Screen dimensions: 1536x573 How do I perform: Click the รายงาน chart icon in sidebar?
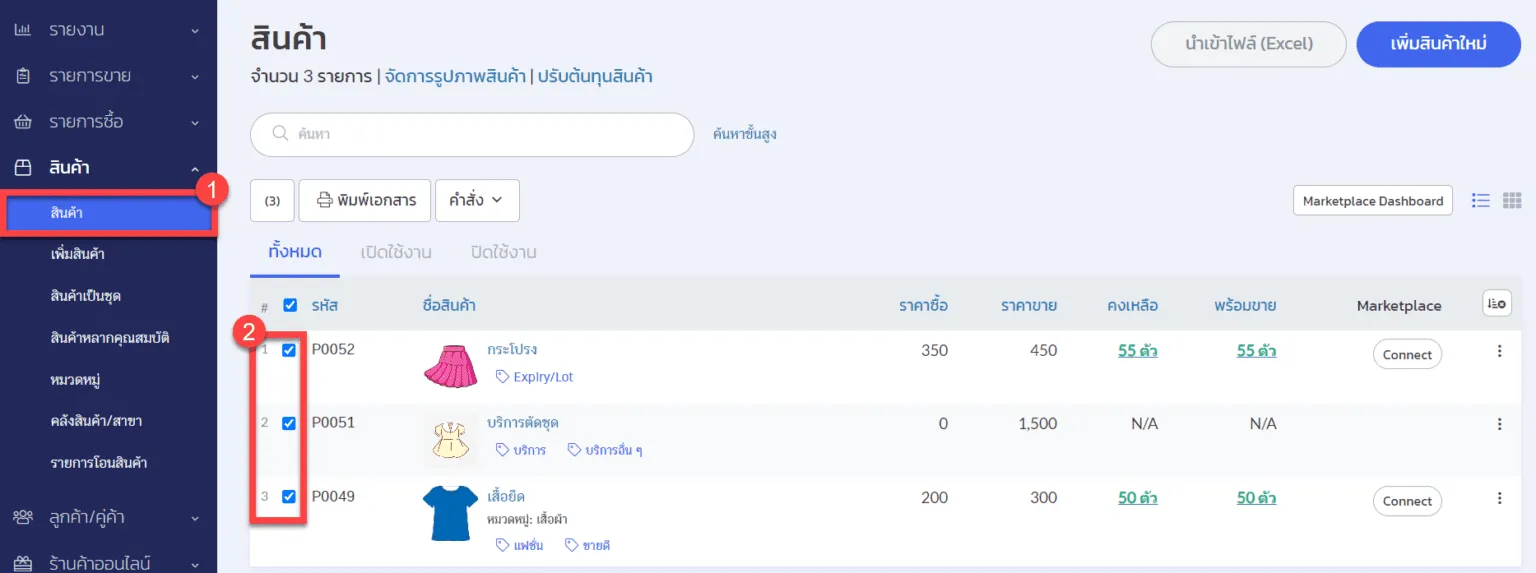click(22, 30)
